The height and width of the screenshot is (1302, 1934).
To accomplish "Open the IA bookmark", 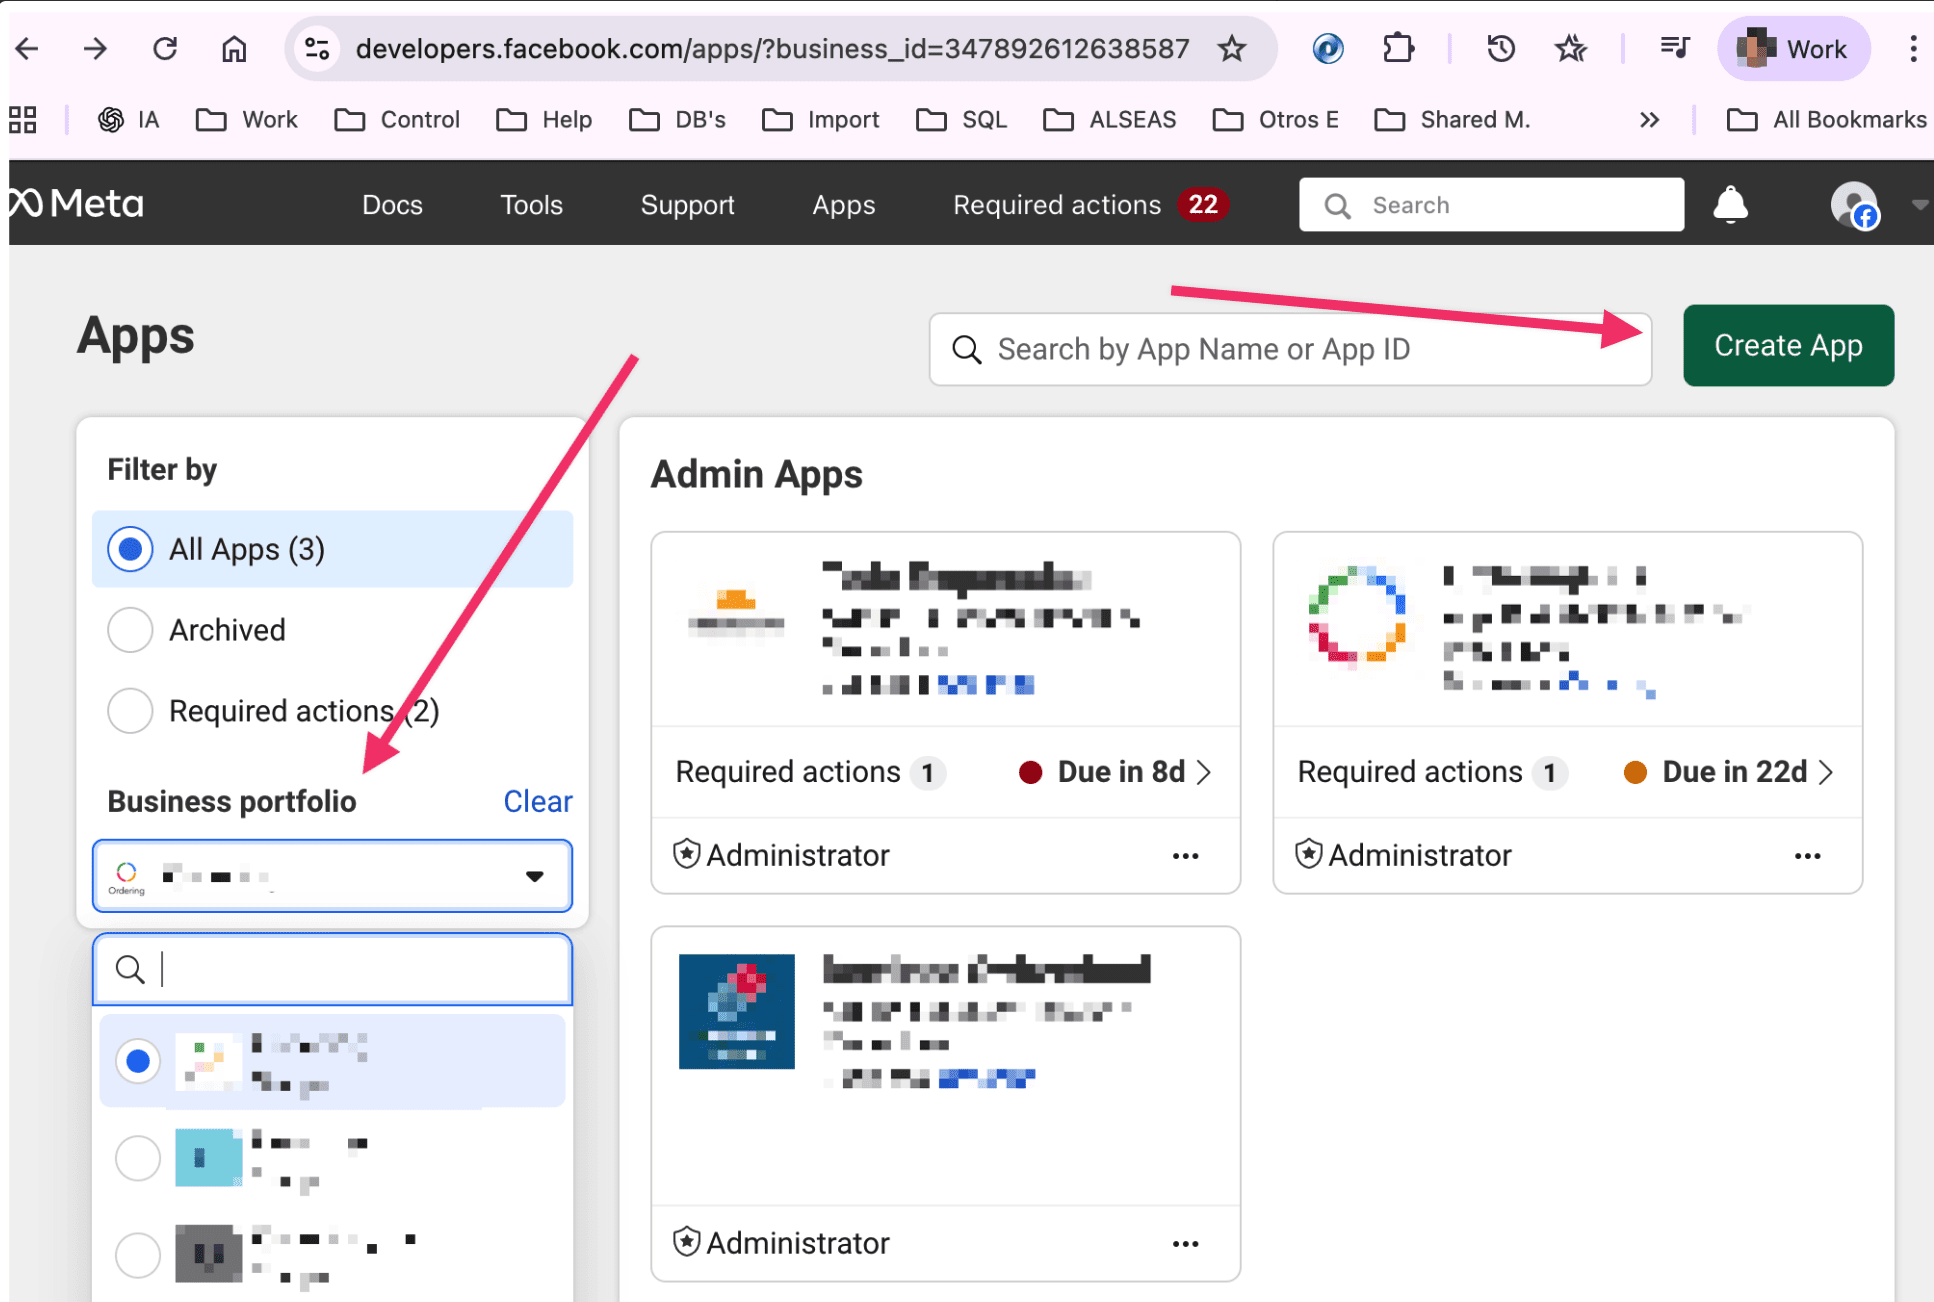I will point(129,120).
